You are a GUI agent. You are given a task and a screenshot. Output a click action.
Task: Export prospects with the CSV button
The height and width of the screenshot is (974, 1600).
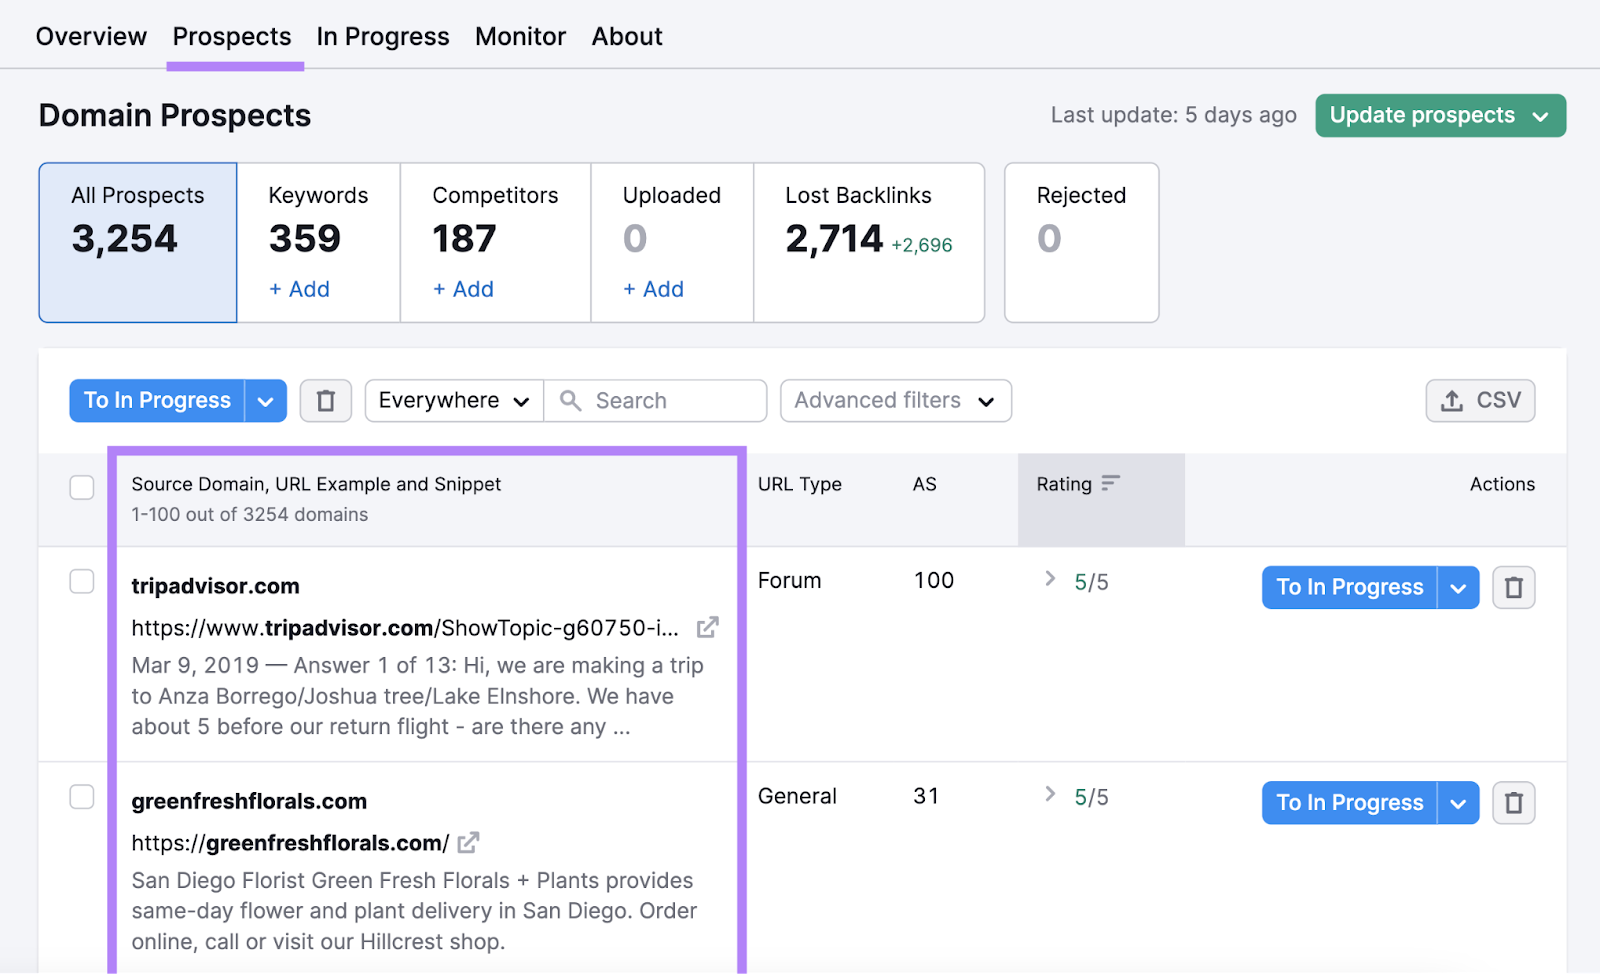1480,401
